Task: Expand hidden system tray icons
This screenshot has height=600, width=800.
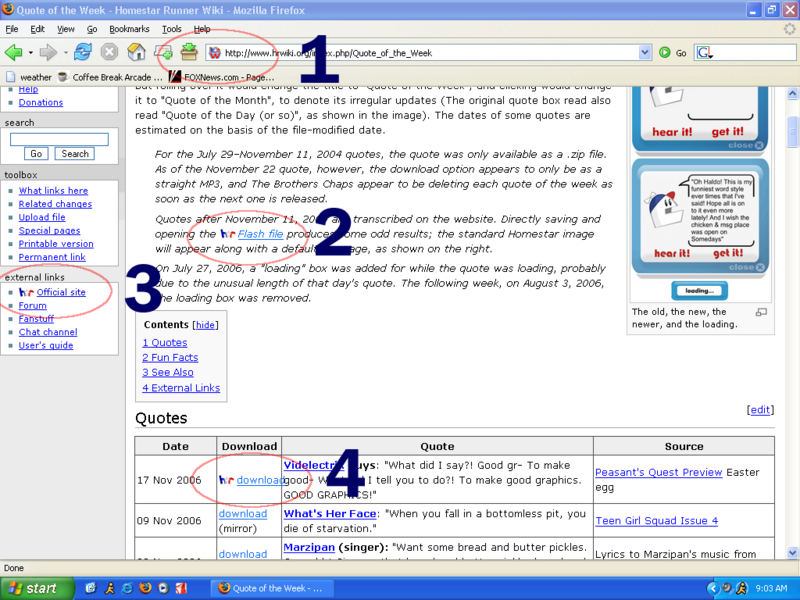Action: click(713, 588)
